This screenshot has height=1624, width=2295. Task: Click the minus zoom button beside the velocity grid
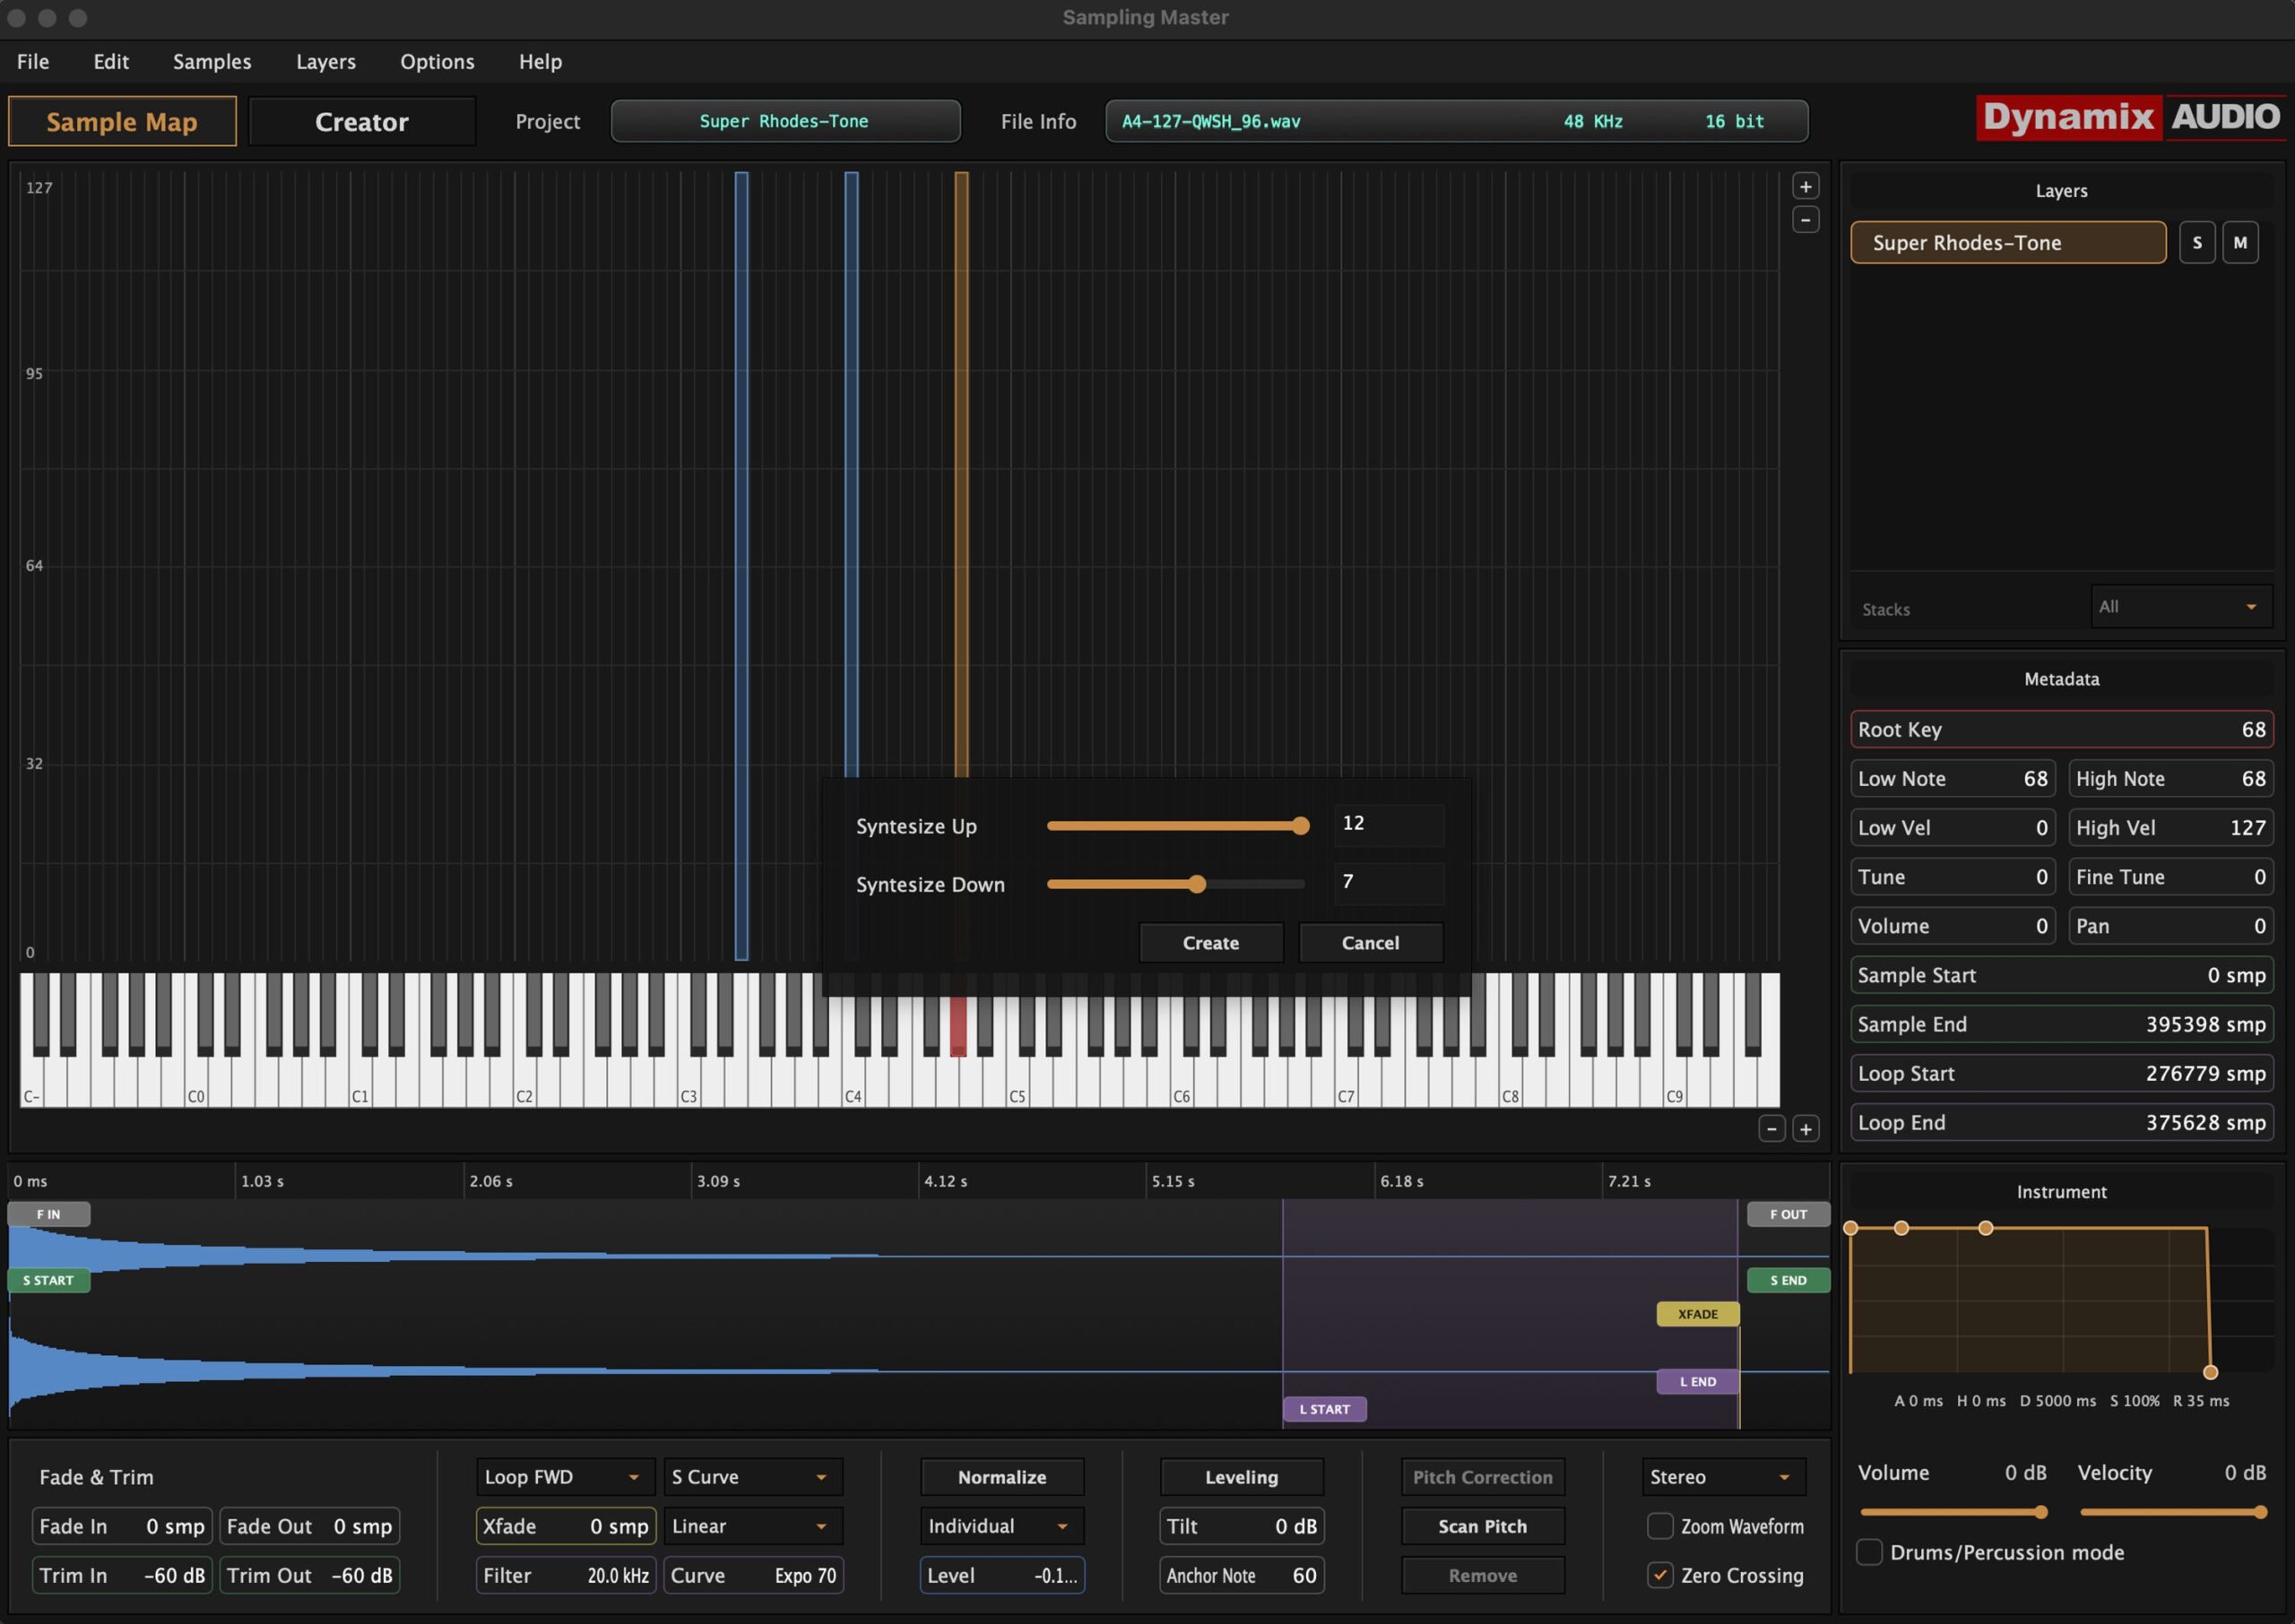click(1805, 220)
